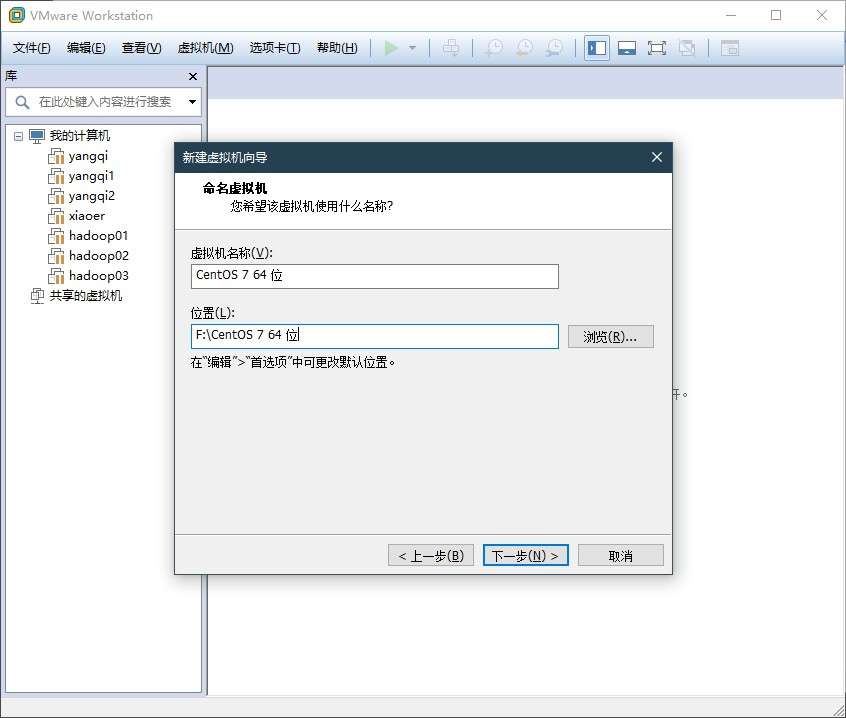Close the 新建虚拟机向导 dialog
846x718 pixels.
(x=657, y=157)
